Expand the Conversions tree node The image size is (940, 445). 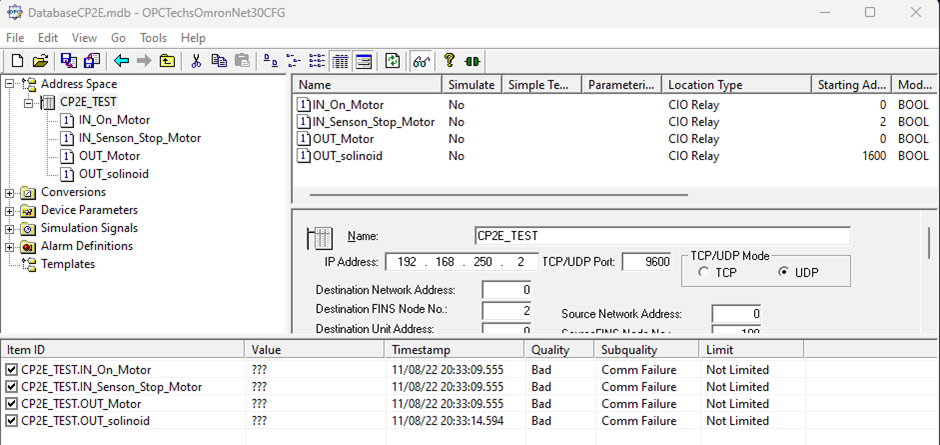pos(10,193)
